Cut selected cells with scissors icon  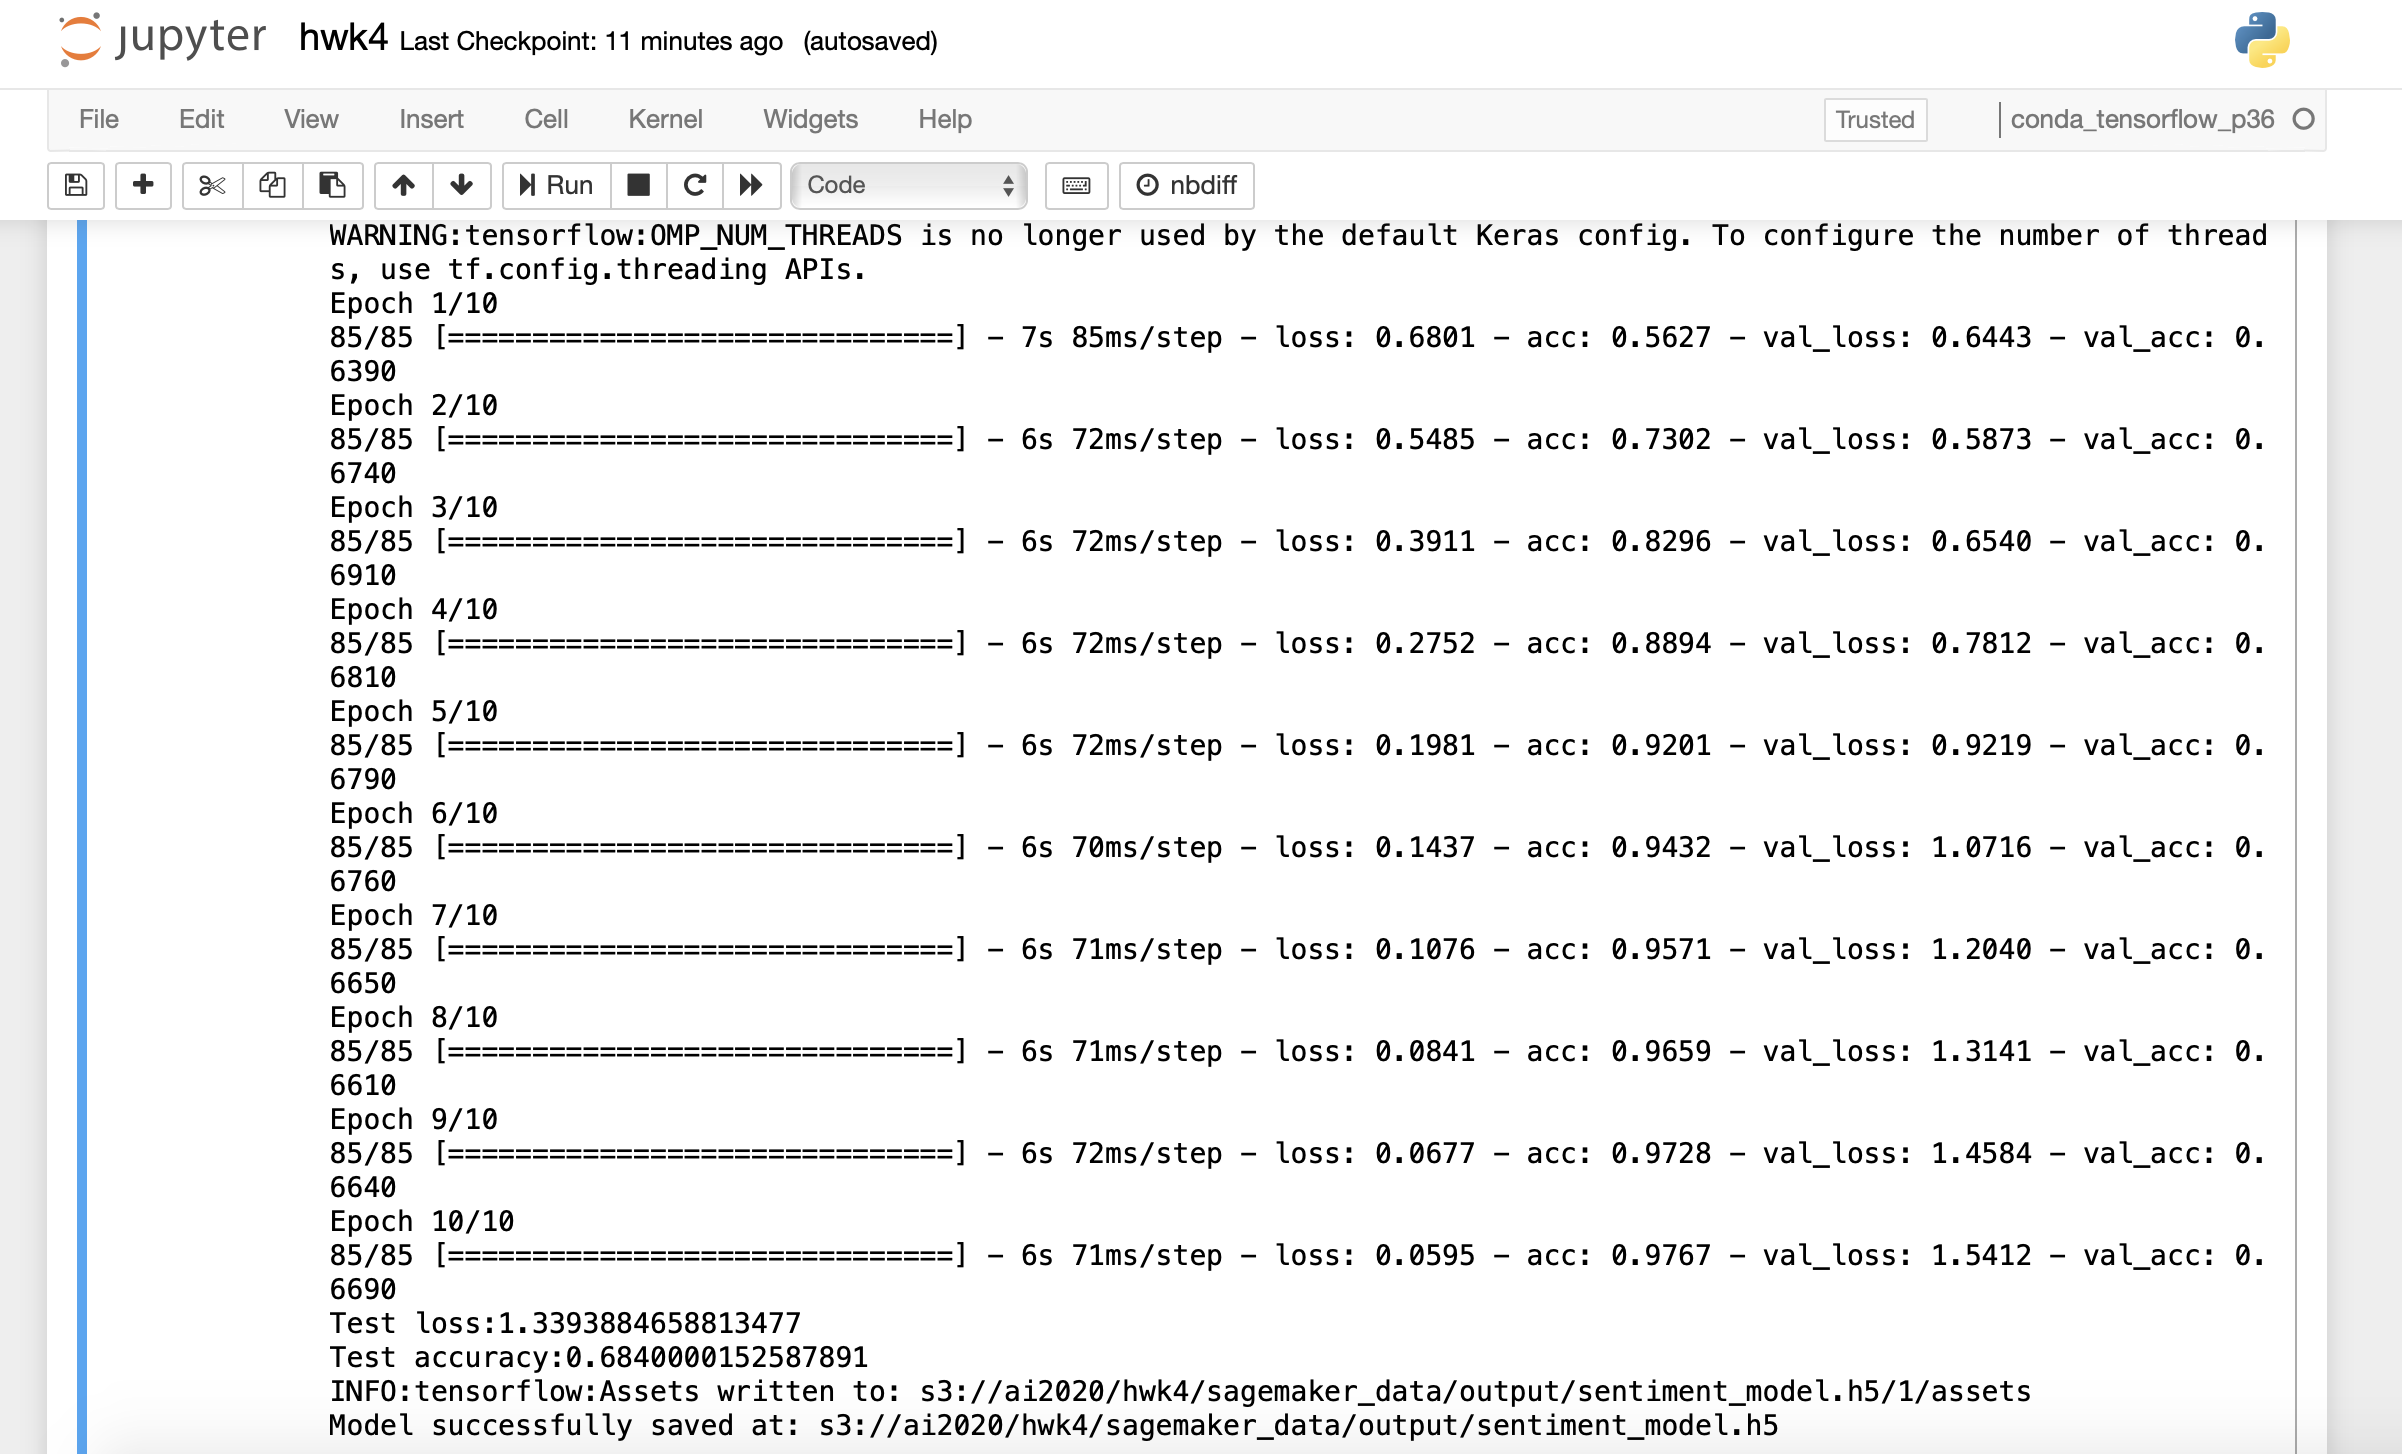(x=212, y=185)
